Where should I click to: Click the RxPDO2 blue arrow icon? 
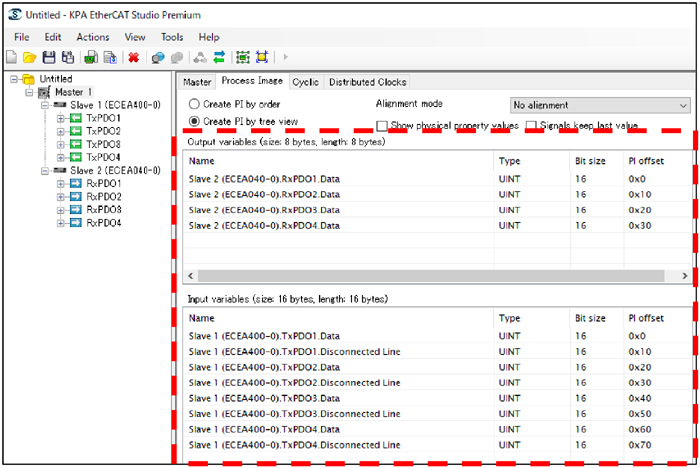tap(75, 197)
